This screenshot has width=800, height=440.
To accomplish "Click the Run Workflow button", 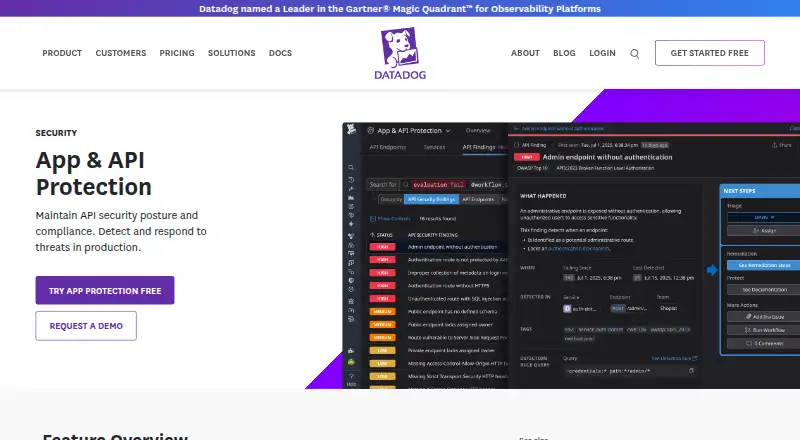I will point(764,330).
